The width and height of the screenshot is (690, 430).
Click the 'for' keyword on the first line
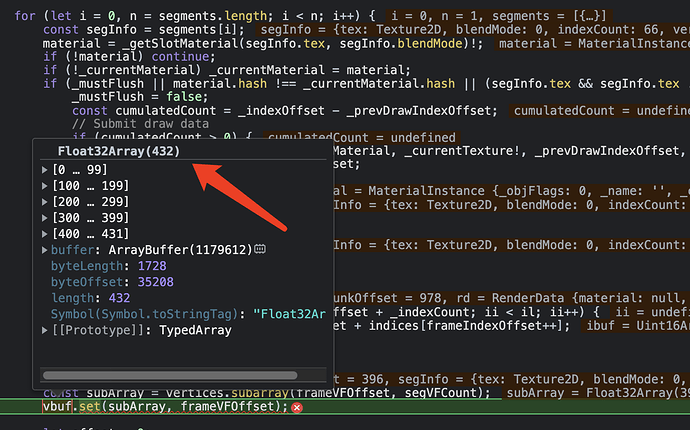(25, 16)
